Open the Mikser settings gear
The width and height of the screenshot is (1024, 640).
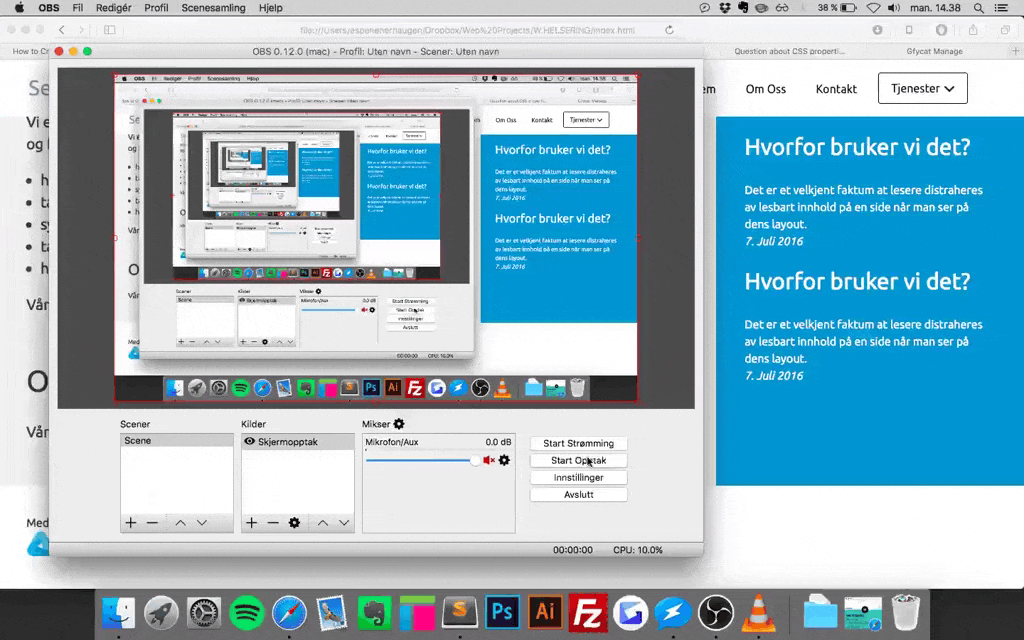(399, 425)
